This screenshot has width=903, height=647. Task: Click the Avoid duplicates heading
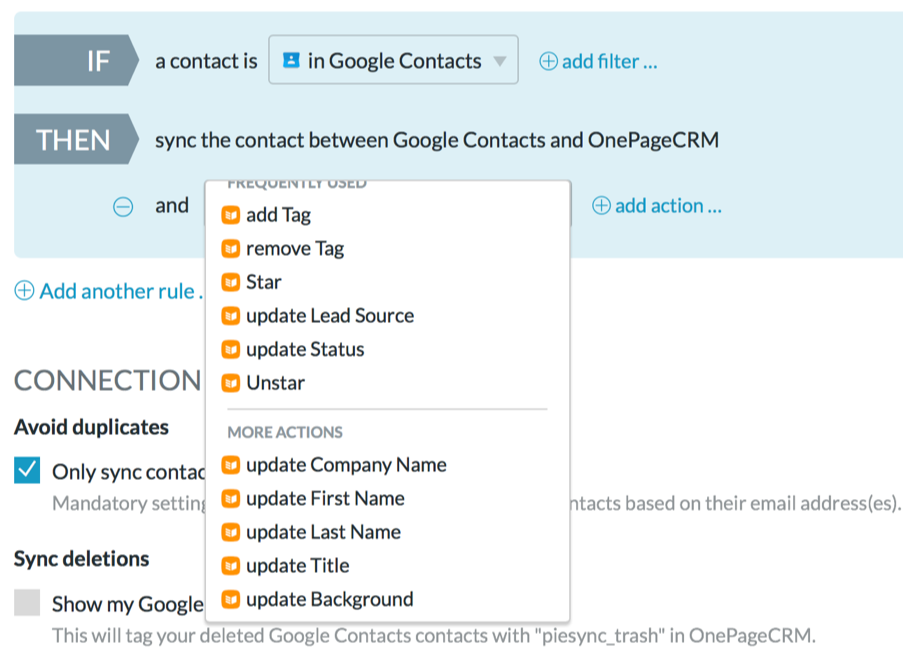click(92, 427)
